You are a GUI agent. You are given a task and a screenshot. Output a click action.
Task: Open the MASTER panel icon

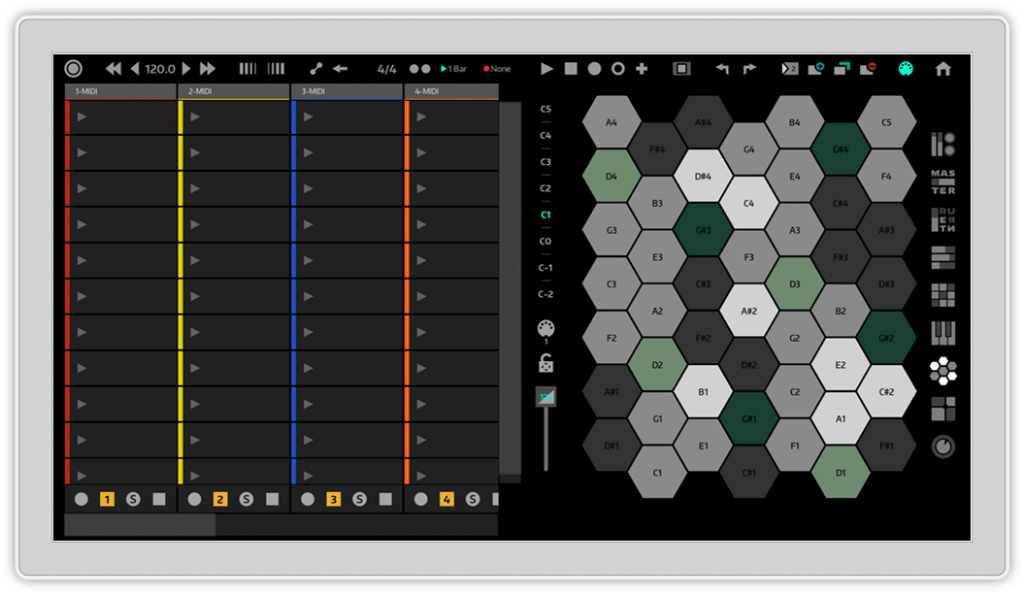[942, 182]
